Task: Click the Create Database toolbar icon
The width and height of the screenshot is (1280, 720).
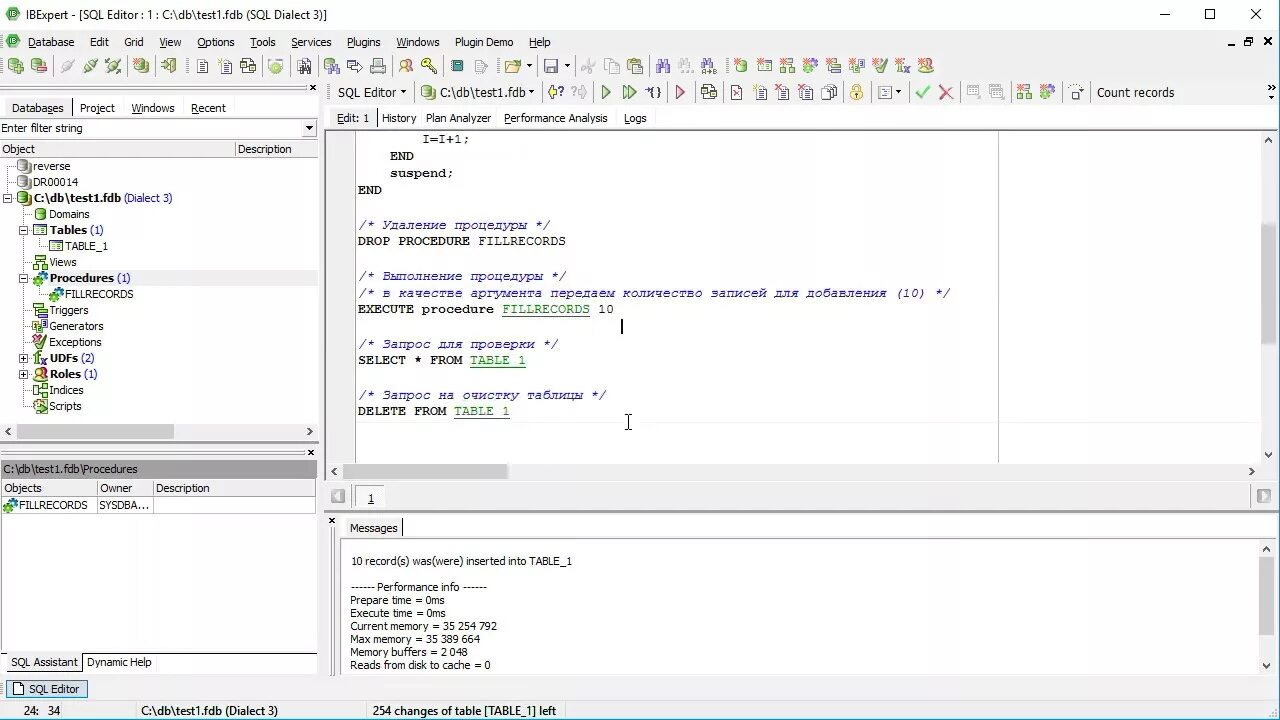Action: pyautogui.click(x=141, y=66)
